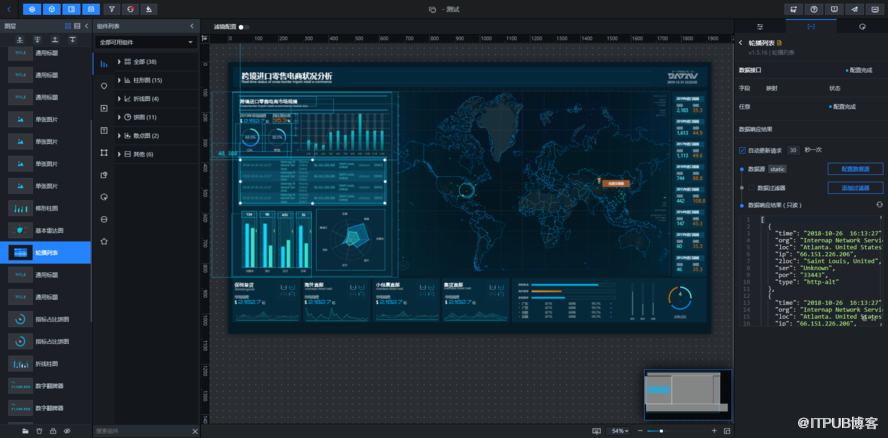The height and width of the screenshot is (438, 888).
Task: Select the media play component category icon
Action: coord(104,107)
